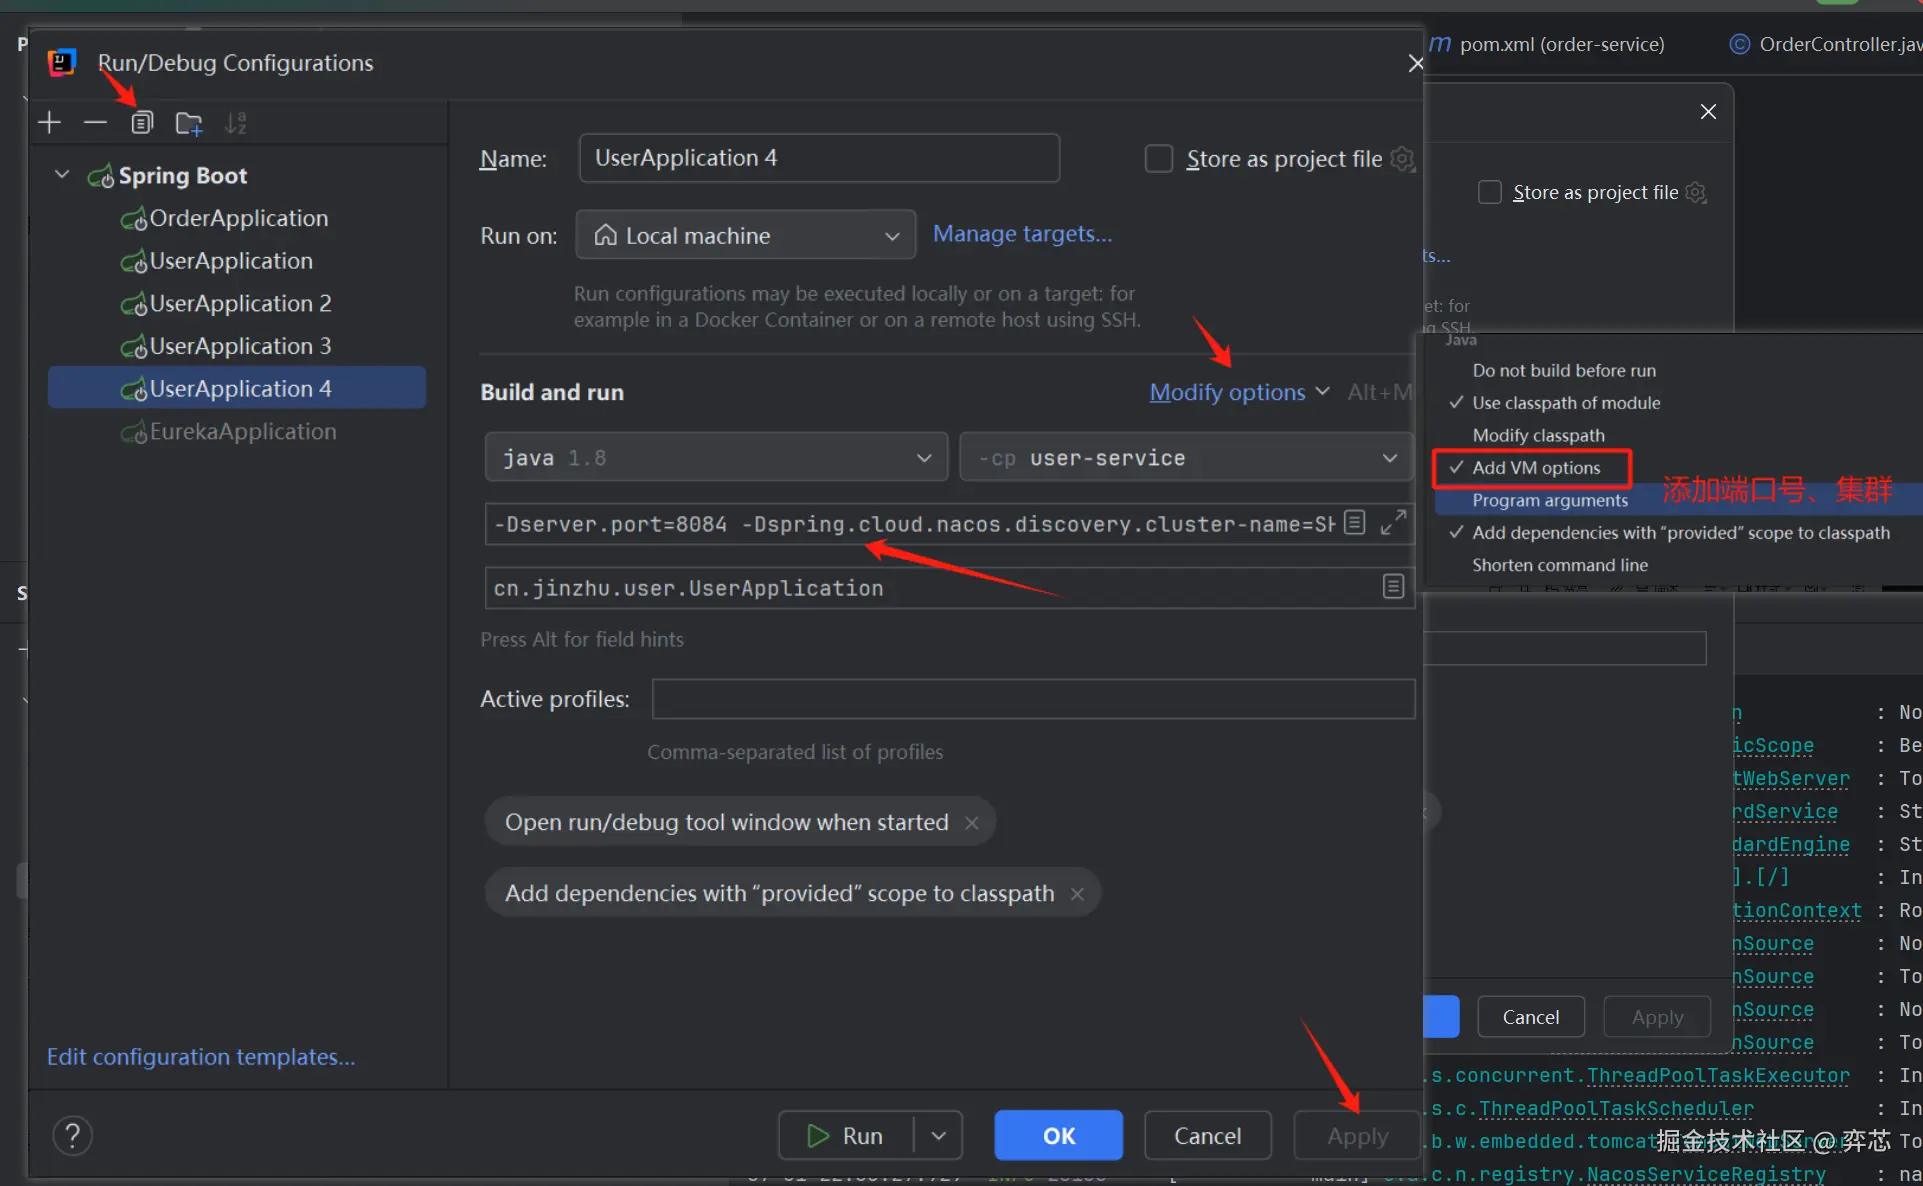Click the Remove Configuration minus icon
Image resolution: width=1923 pixels, height=1186 pixels.
coord(95,123)
